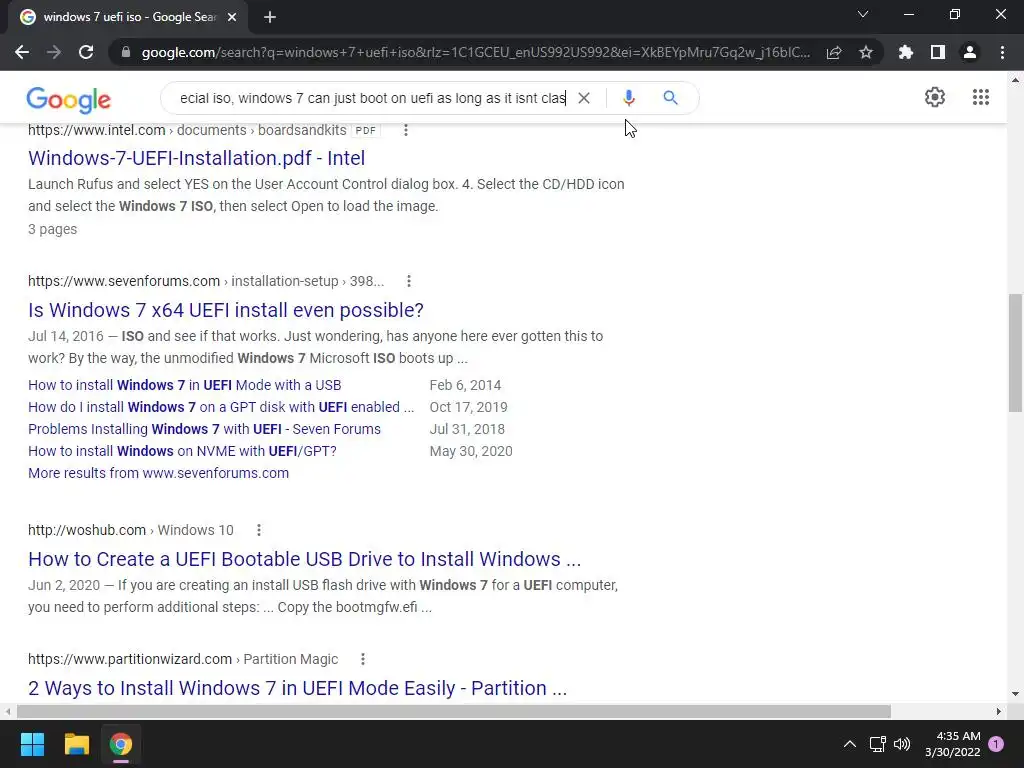Open options for sevenforums result
The width and height of the screenshot is (1024, 768).
point(409,281)
